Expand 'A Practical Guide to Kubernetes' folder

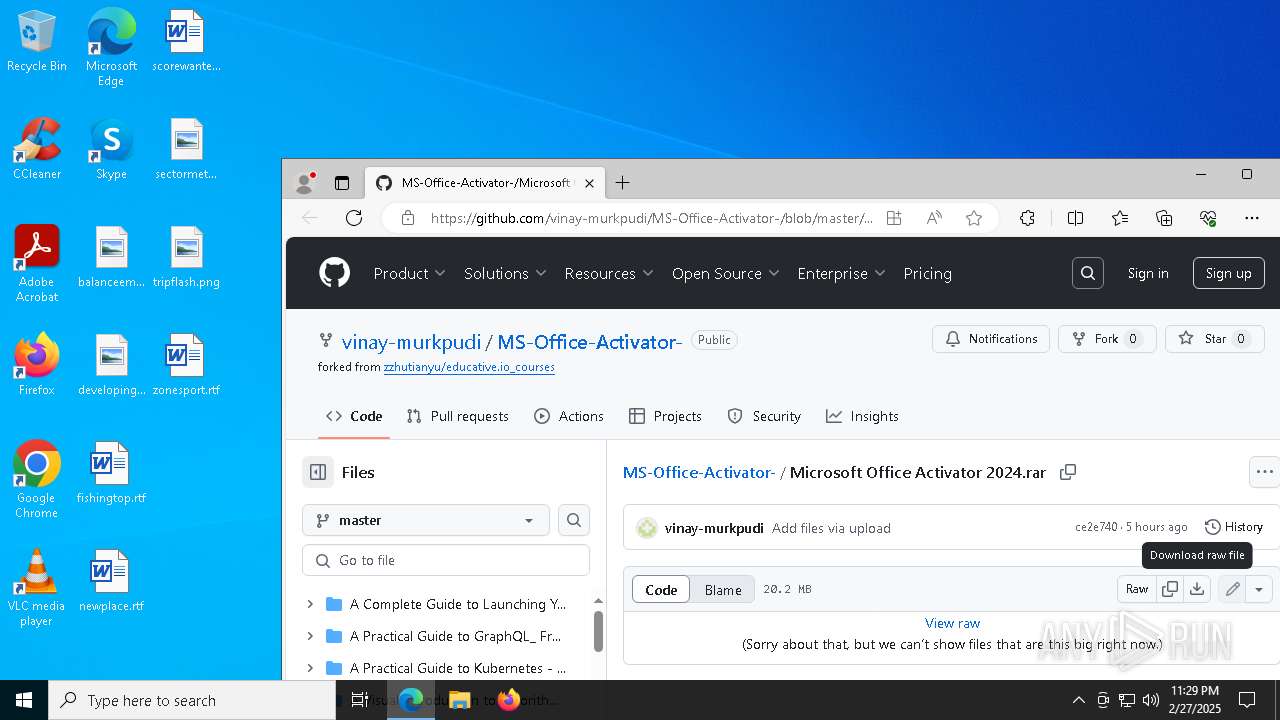(x=310, y=668)
